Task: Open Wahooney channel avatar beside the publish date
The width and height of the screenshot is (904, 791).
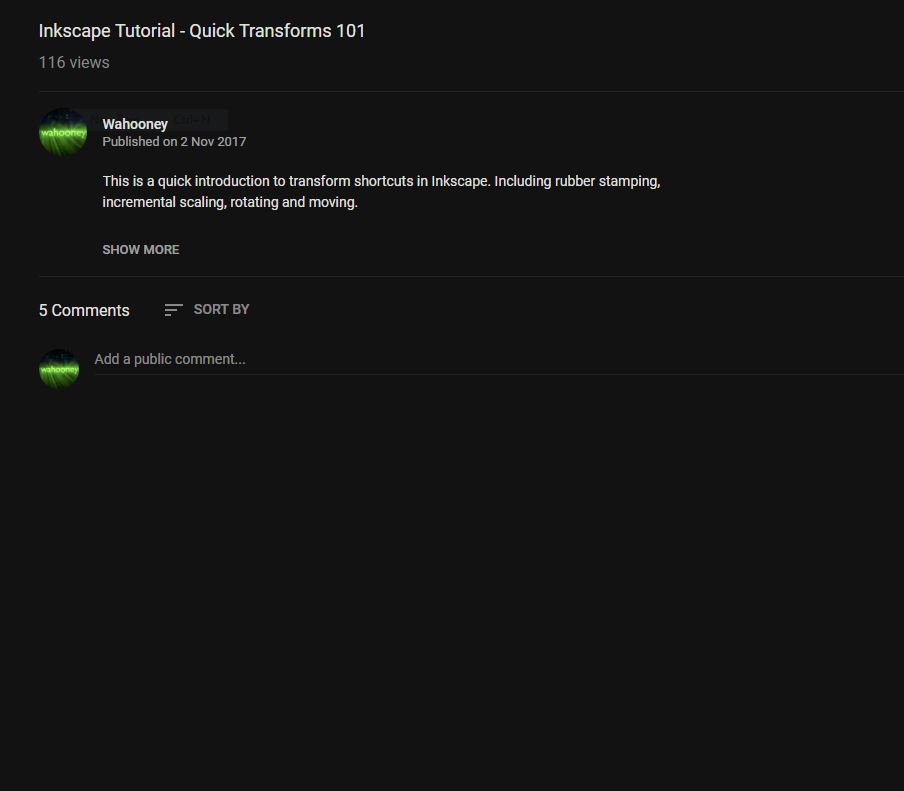Action: pyautogui.click(x=63, y=132)
